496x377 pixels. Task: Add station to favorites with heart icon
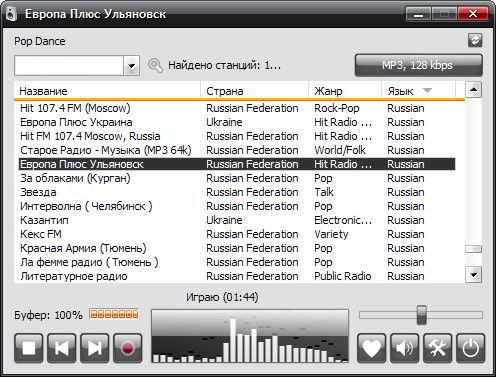coord(371,348)
